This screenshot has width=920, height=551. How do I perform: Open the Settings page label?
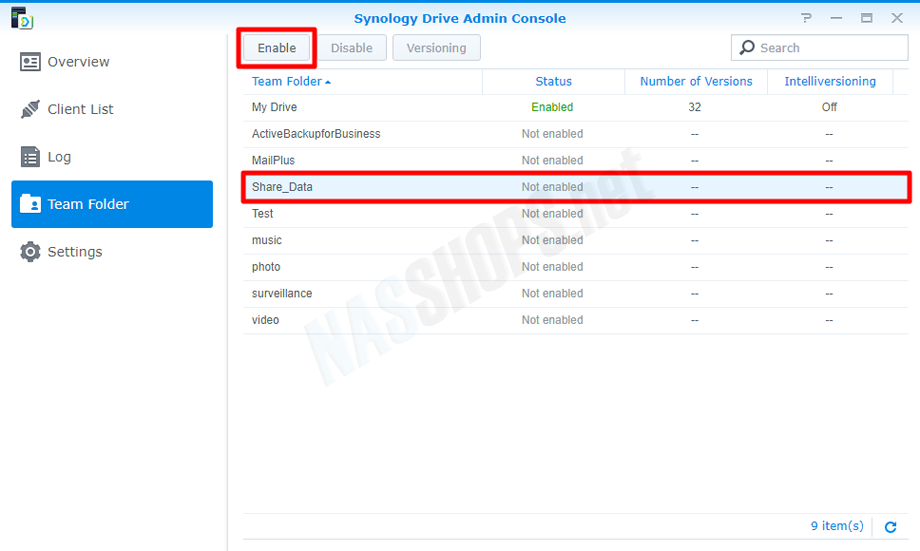point(75,252)
